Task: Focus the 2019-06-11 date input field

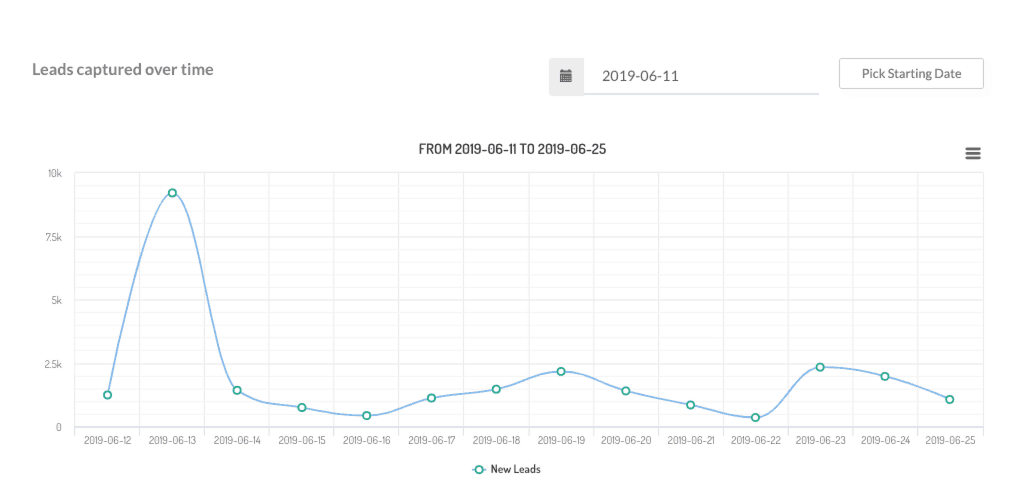Action: pos(700,76)
